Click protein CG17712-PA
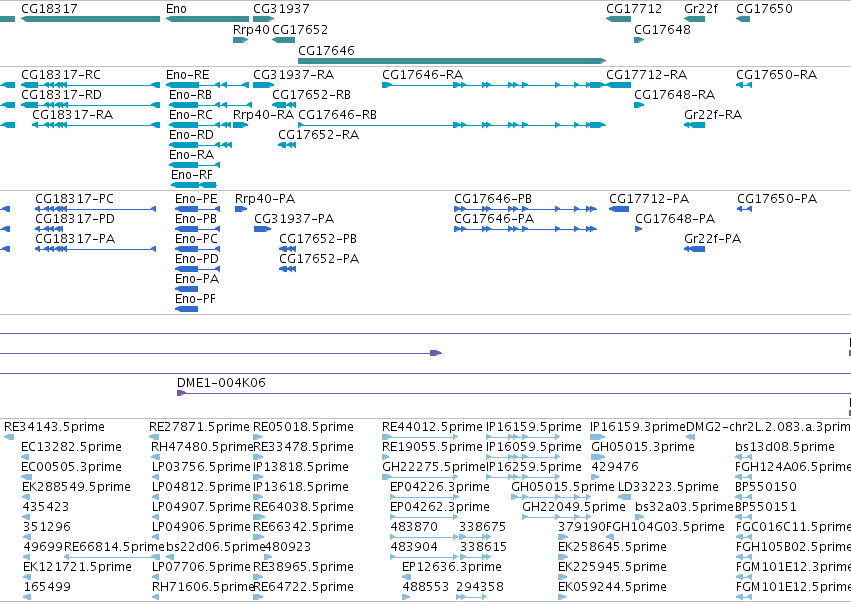Screen dimensions: 851x602 [x=649, y=199]
